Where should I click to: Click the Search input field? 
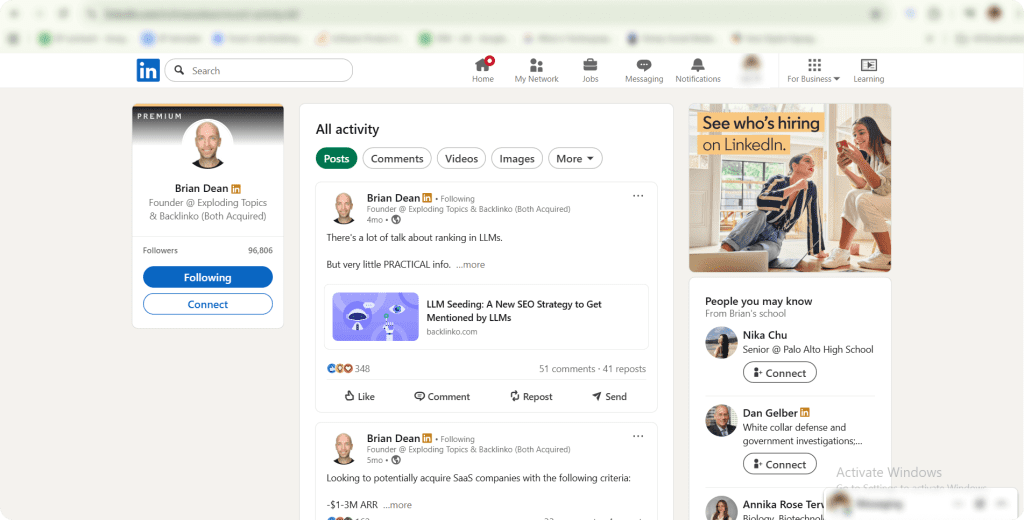[259, 71]
